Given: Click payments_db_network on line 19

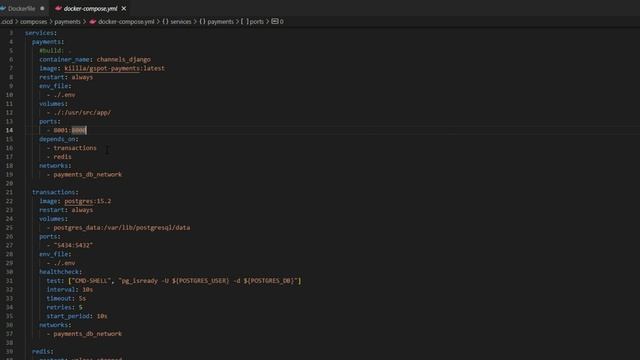Looking at the screenshot, I should pos(87,175).
